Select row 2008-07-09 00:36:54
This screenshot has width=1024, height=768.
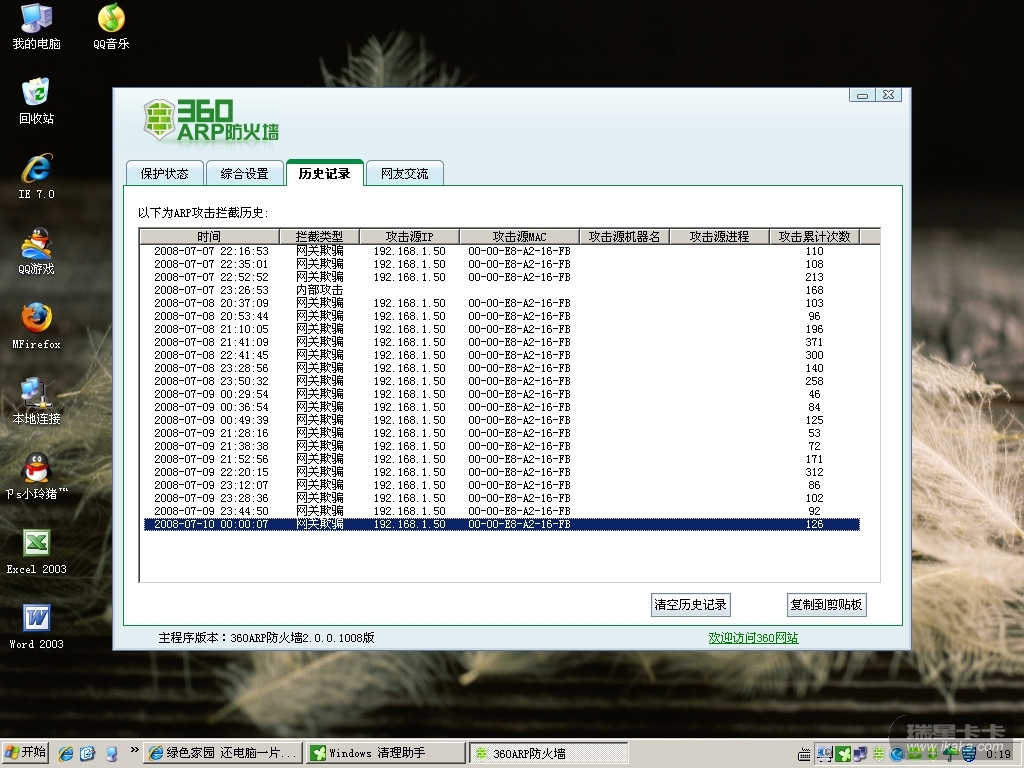coord(502,407)
